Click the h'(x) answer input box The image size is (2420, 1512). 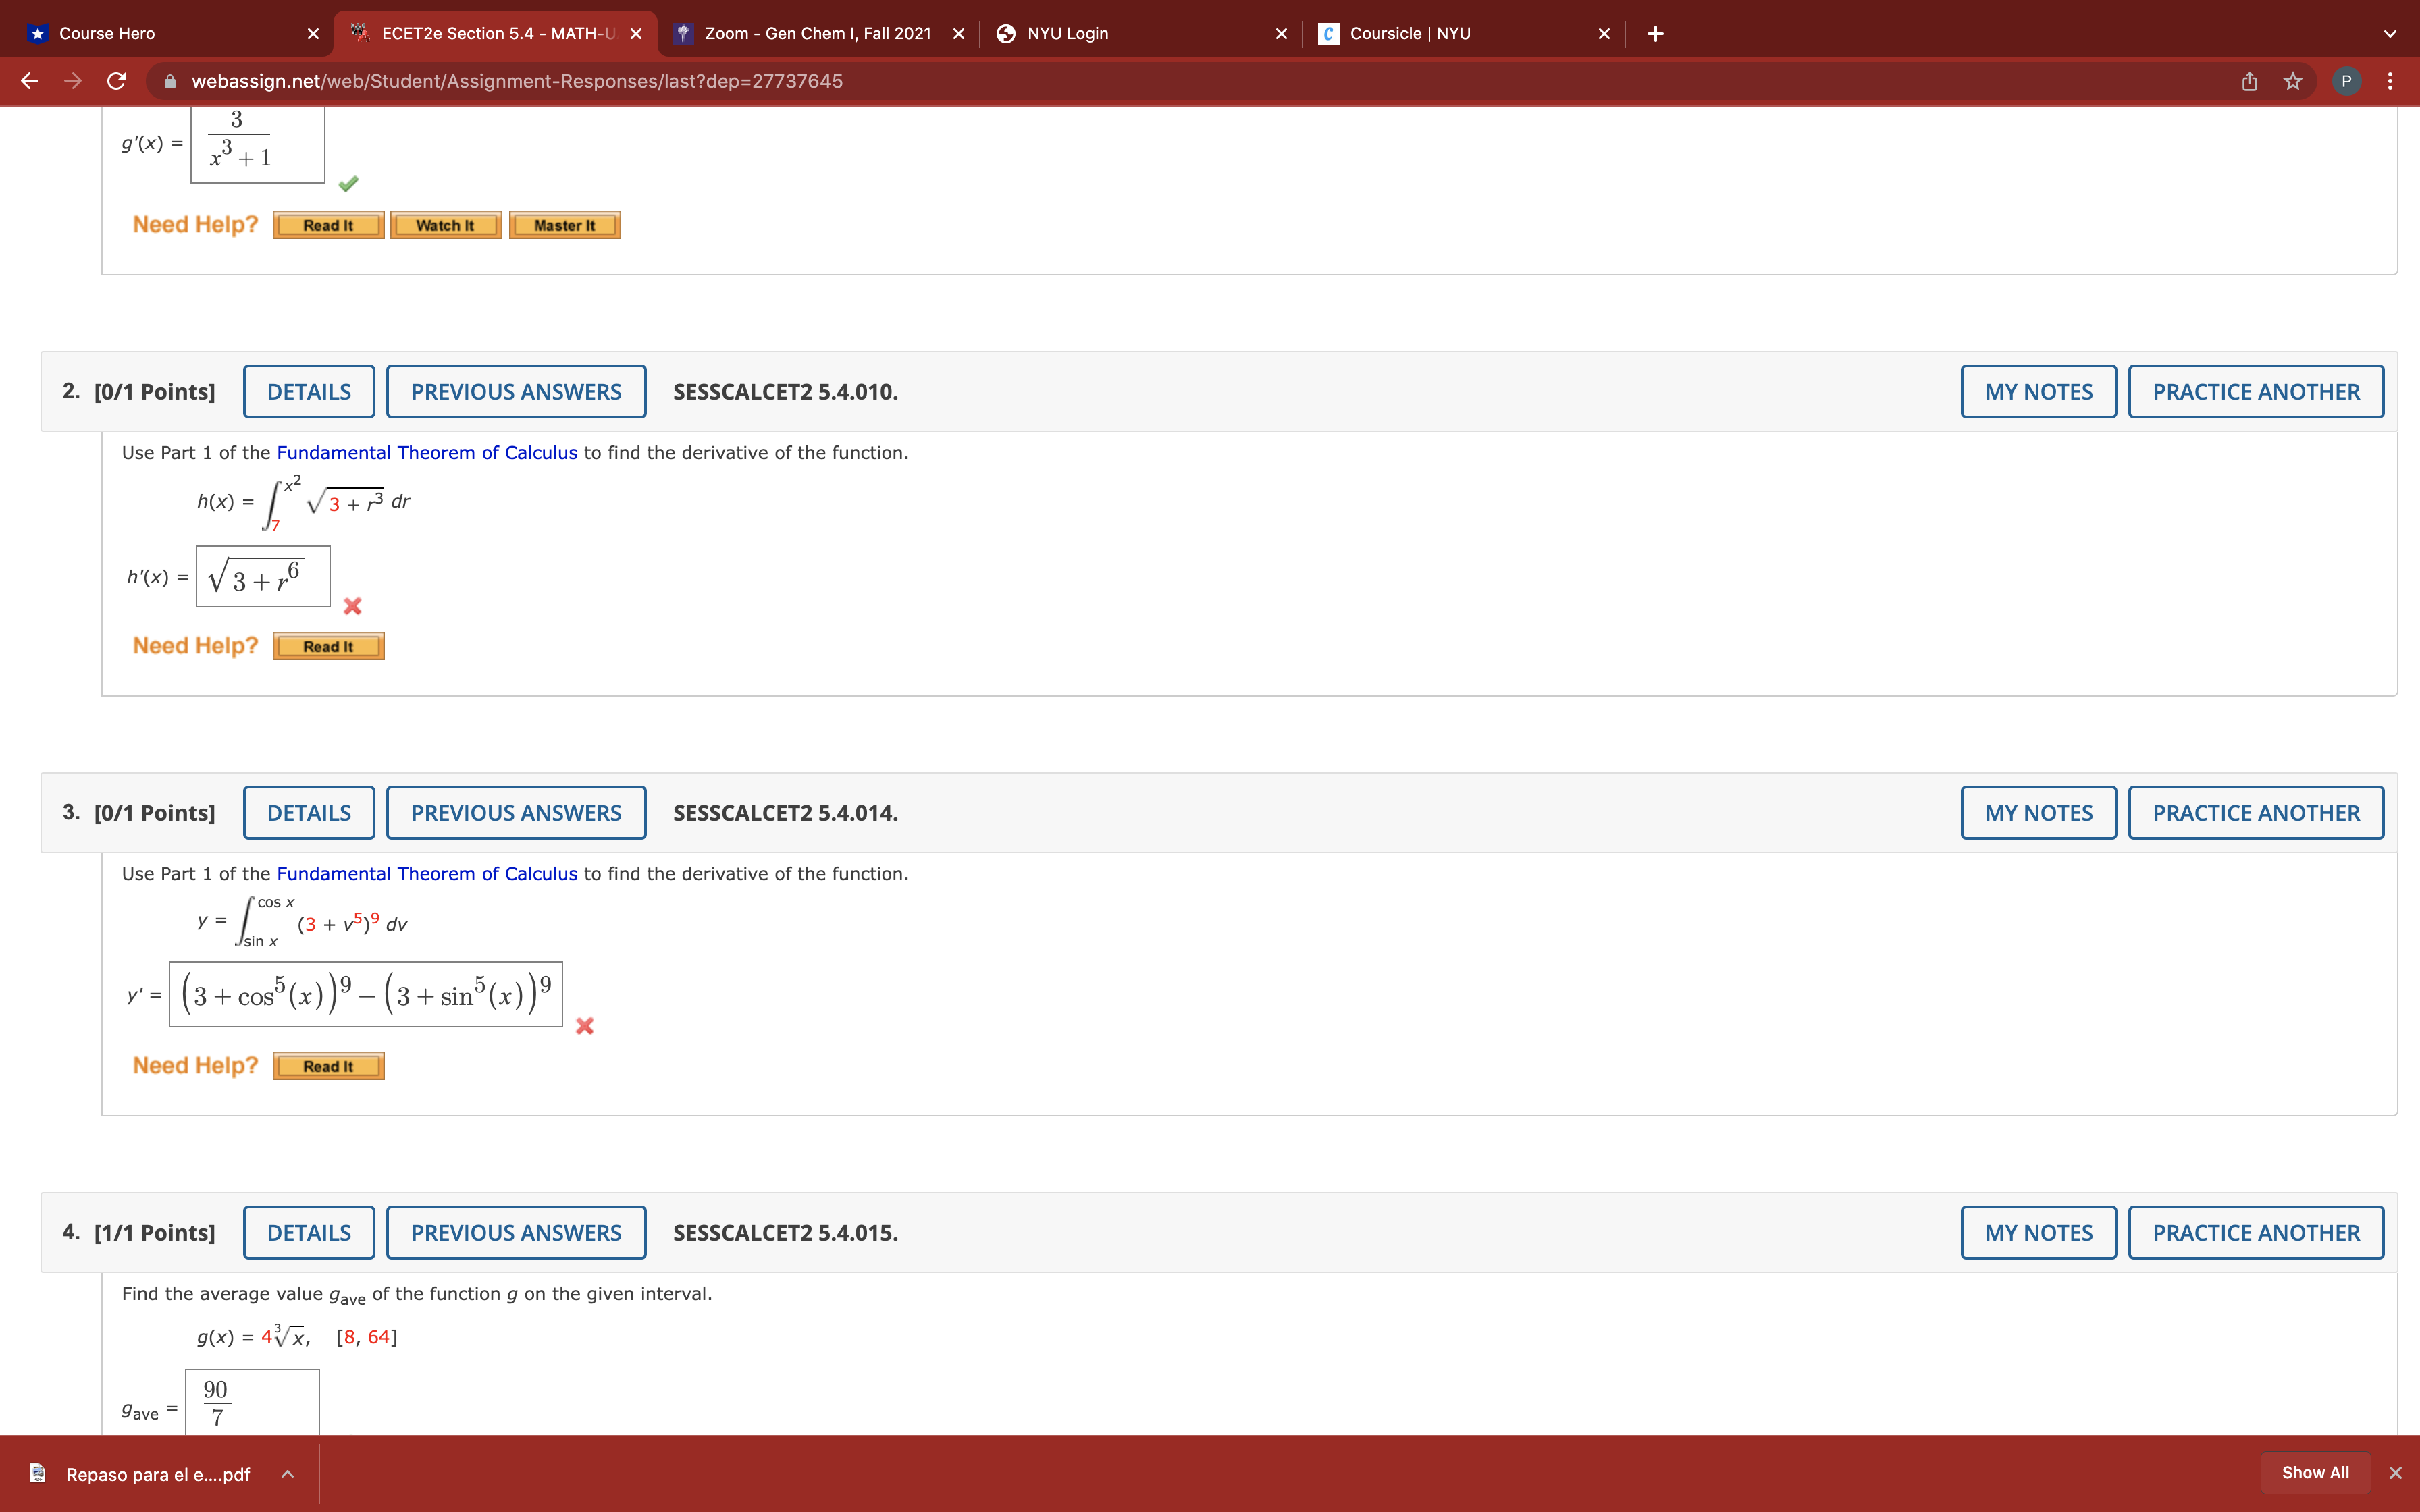tap(262, 577)
